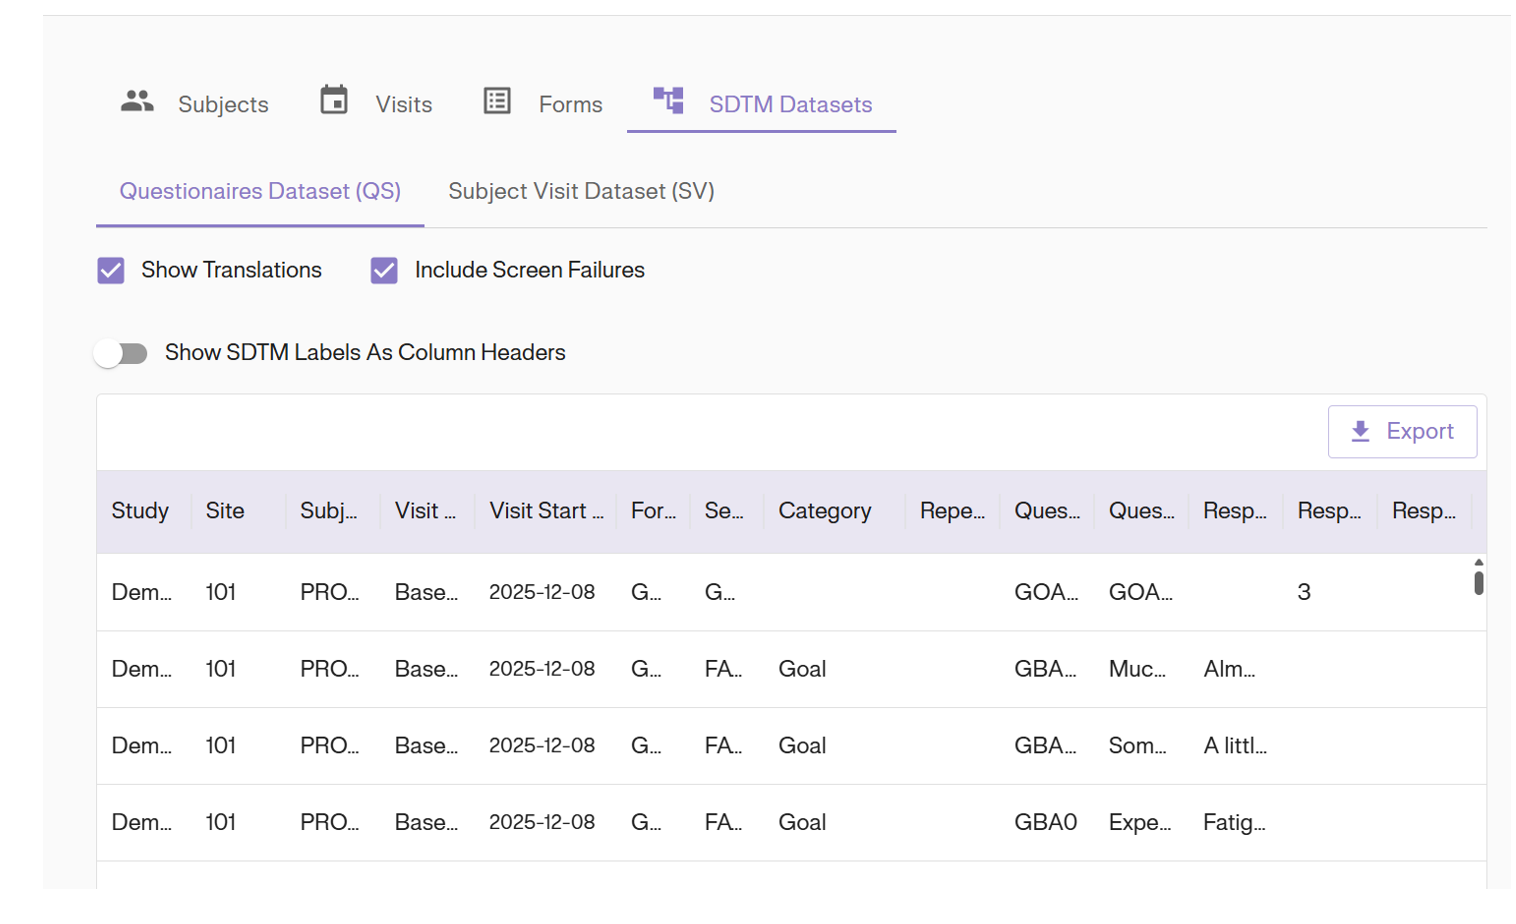Viewport: 1516px width, 924px height.
Task: Click the Subjects people icon
Action: [137, 101]
